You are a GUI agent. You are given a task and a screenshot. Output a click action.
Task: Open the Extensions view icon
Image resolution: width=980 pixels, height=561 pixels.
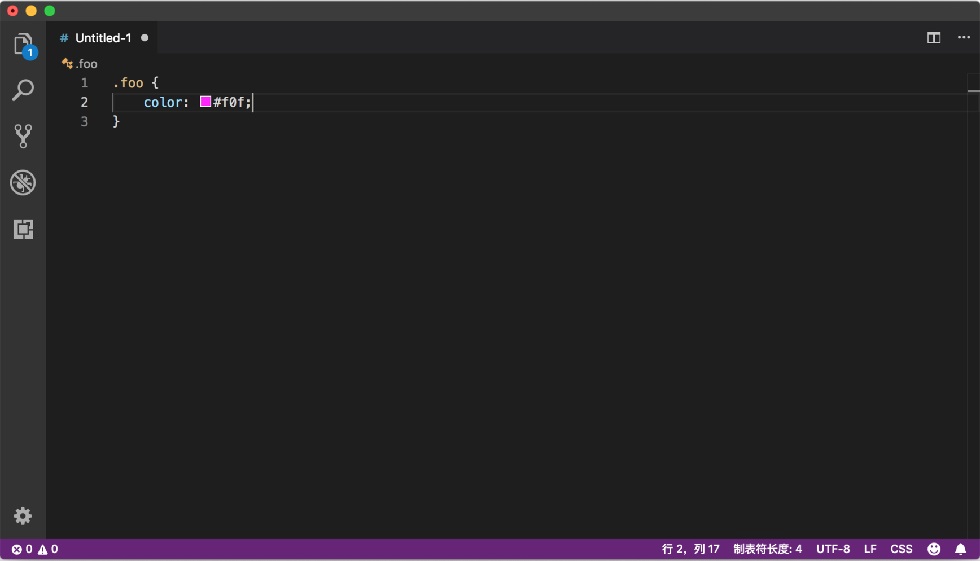pos(23,229)
